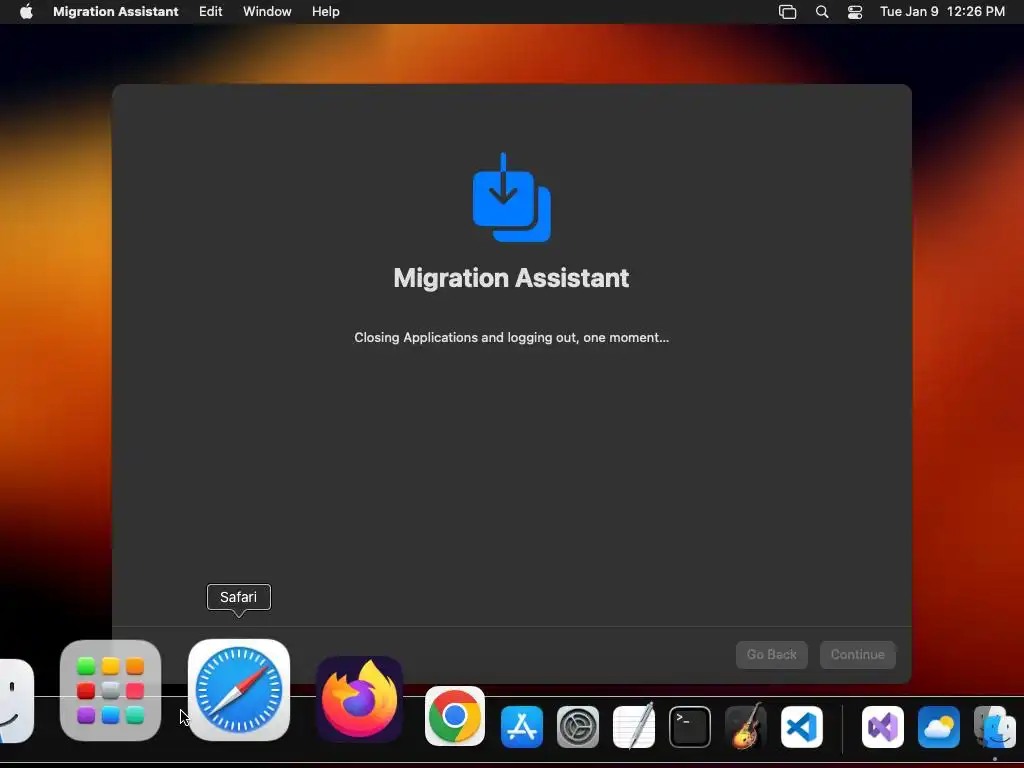Open TextEdit from the Dock
Image resolution: width=1024 pixels, height=768 pixels.
coord(634,726)
